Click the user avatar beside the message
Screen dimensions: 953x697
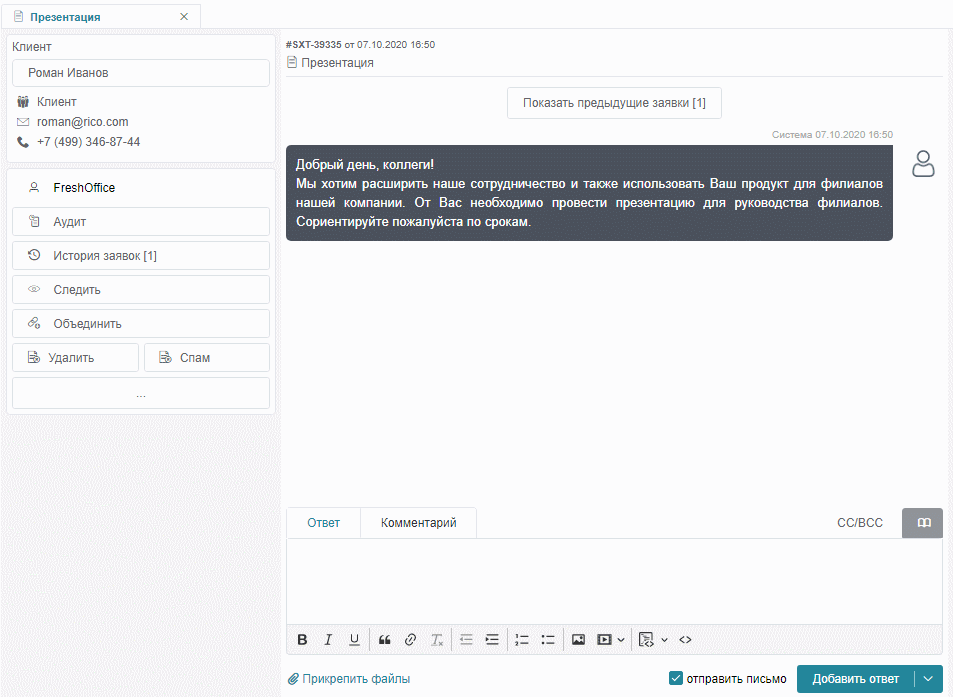[x=923, y=163]
